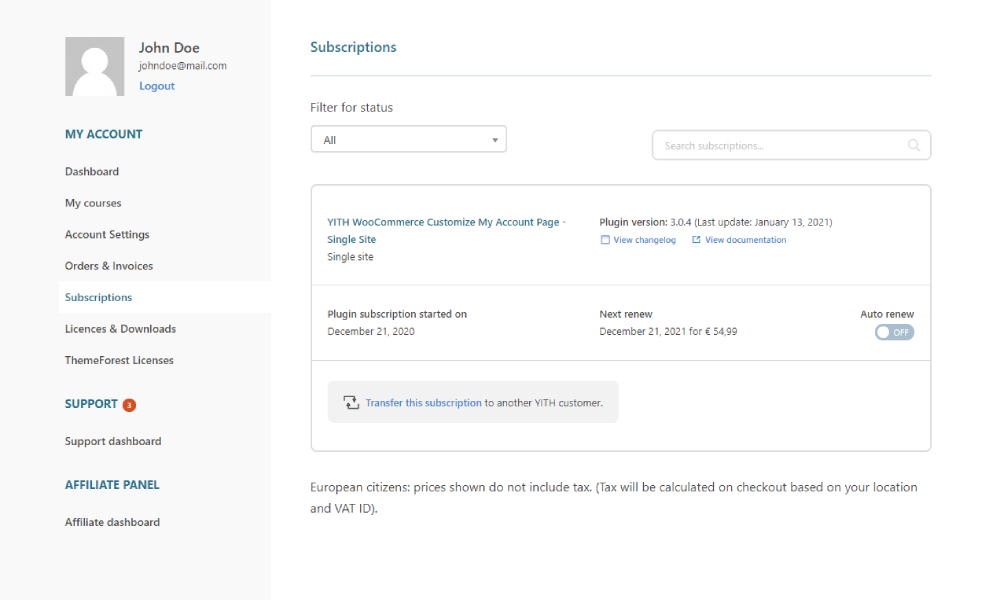Open Account Settings in sidebar

click(x=107, y=234)
